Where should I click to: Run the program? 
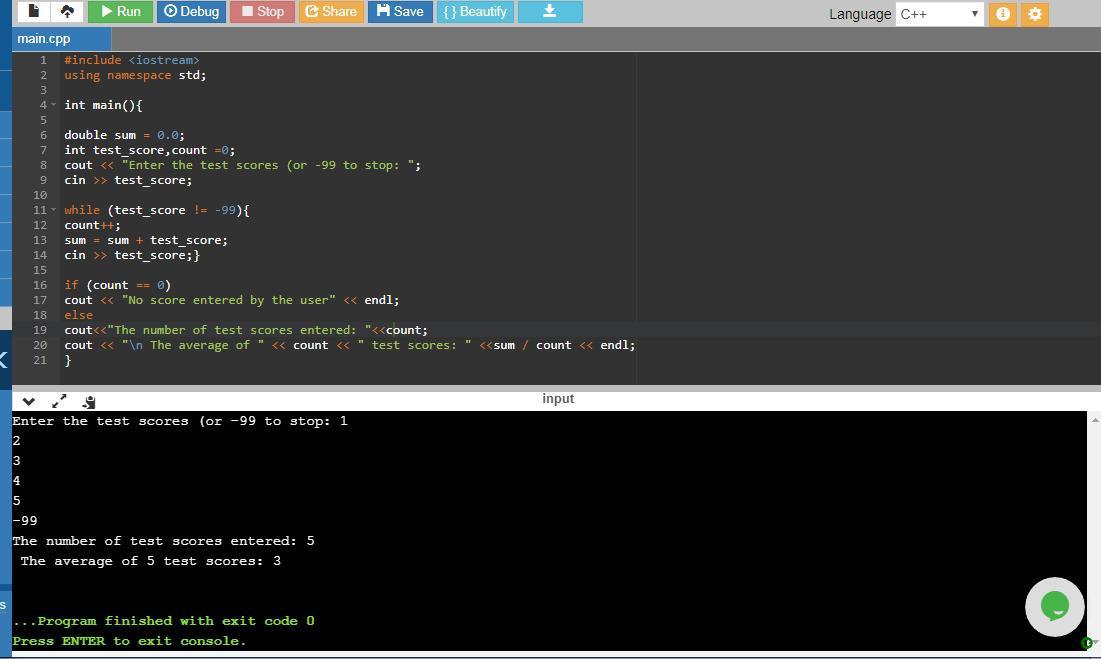tap(120, 12)
